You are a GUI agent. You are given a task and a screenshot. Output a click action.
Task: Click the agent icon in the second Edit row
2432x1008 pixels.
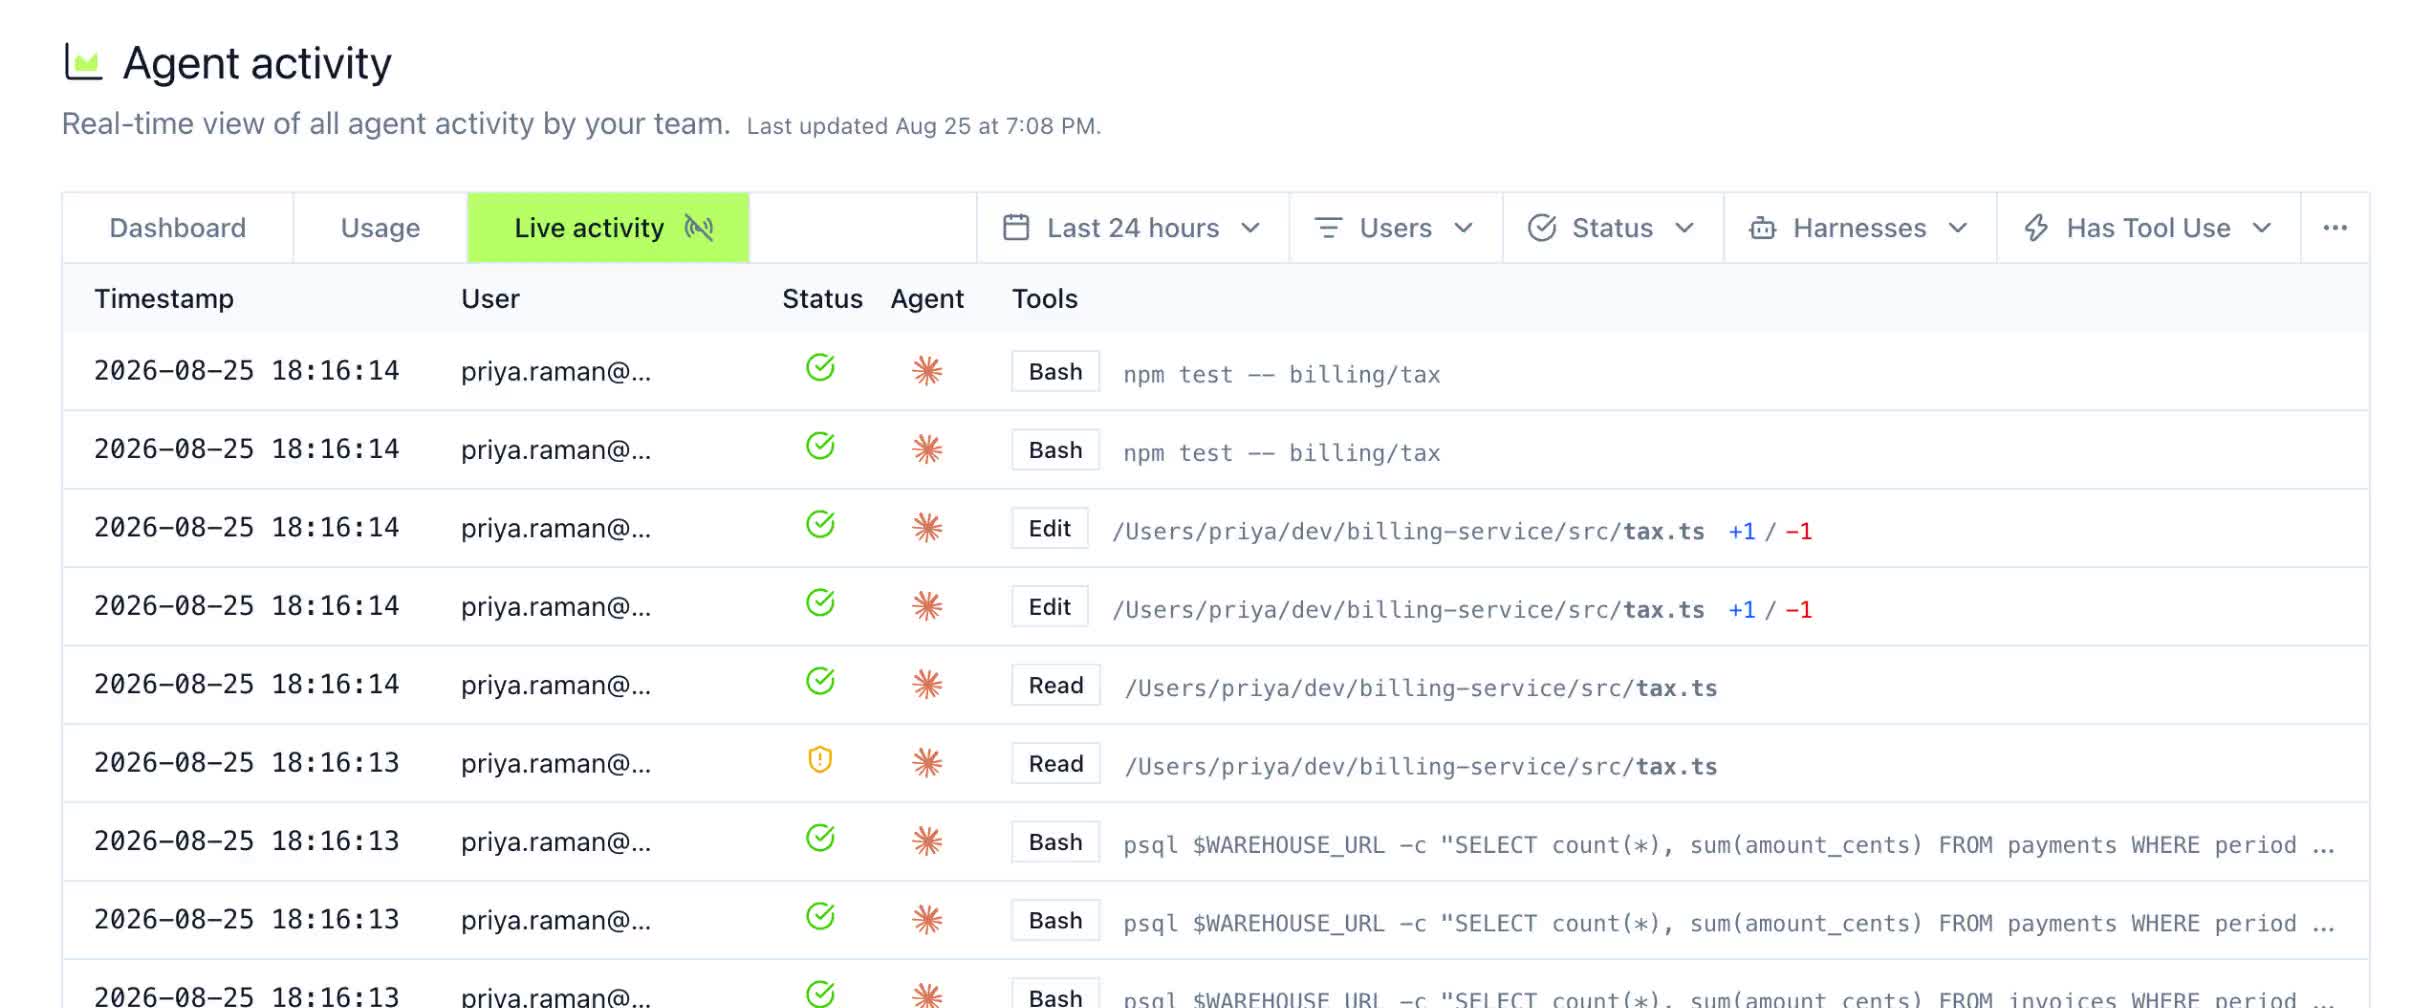(x=927, y=606)
